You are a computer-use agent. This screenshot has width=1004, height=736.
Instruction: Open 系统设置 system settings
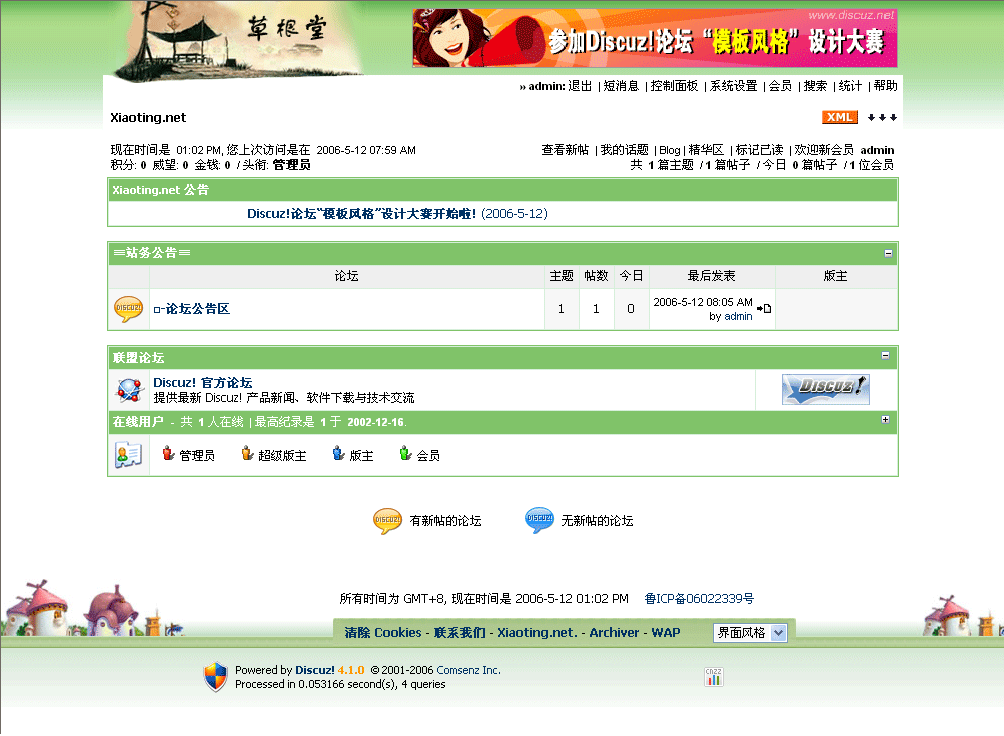pos(733,86)
